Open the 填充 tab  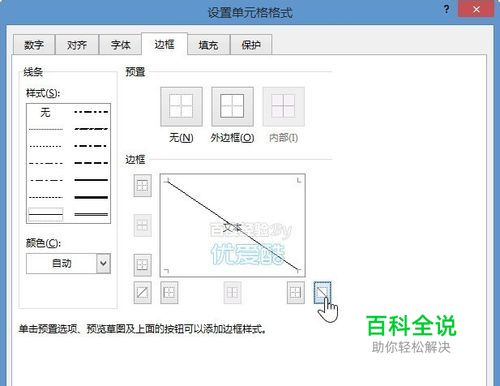point(208,44)
